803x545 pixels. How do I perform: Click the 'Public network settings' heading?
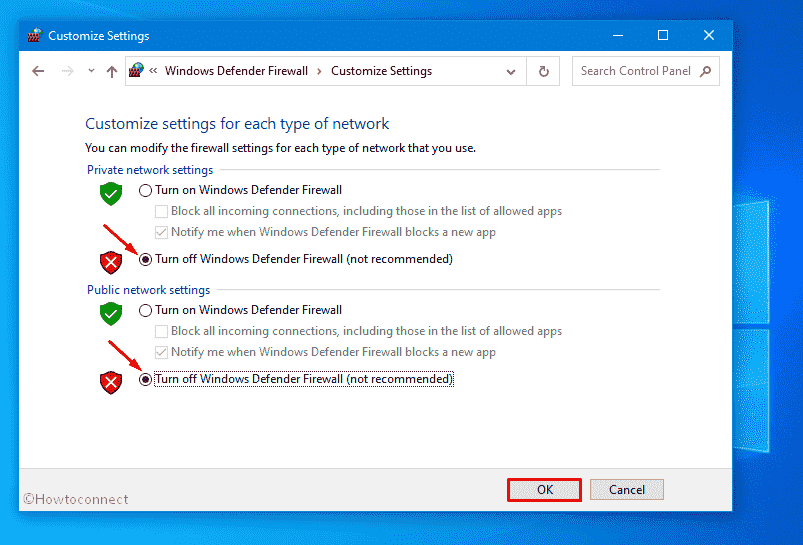[149, 290]
